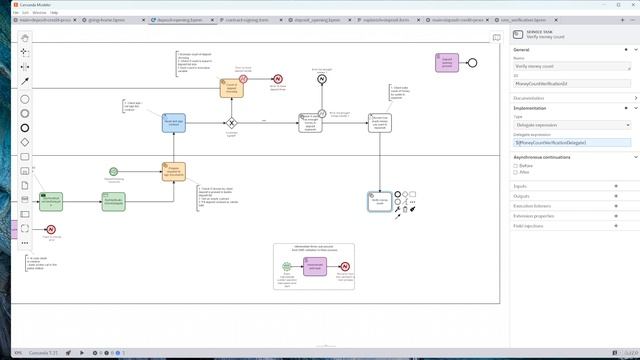Open the Edit menu
Screen dimensions: 640x360
tap(25, 13)
